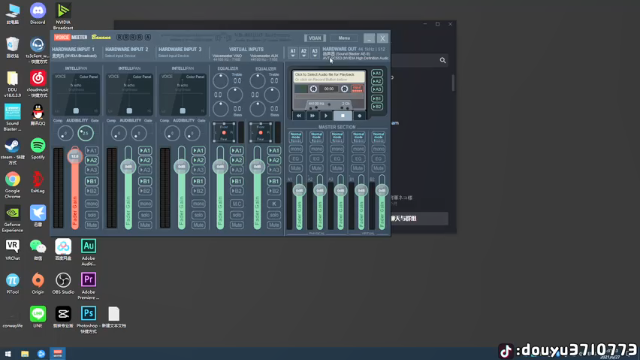Click the VAIO strip surround panner pad

pos(224,132)
